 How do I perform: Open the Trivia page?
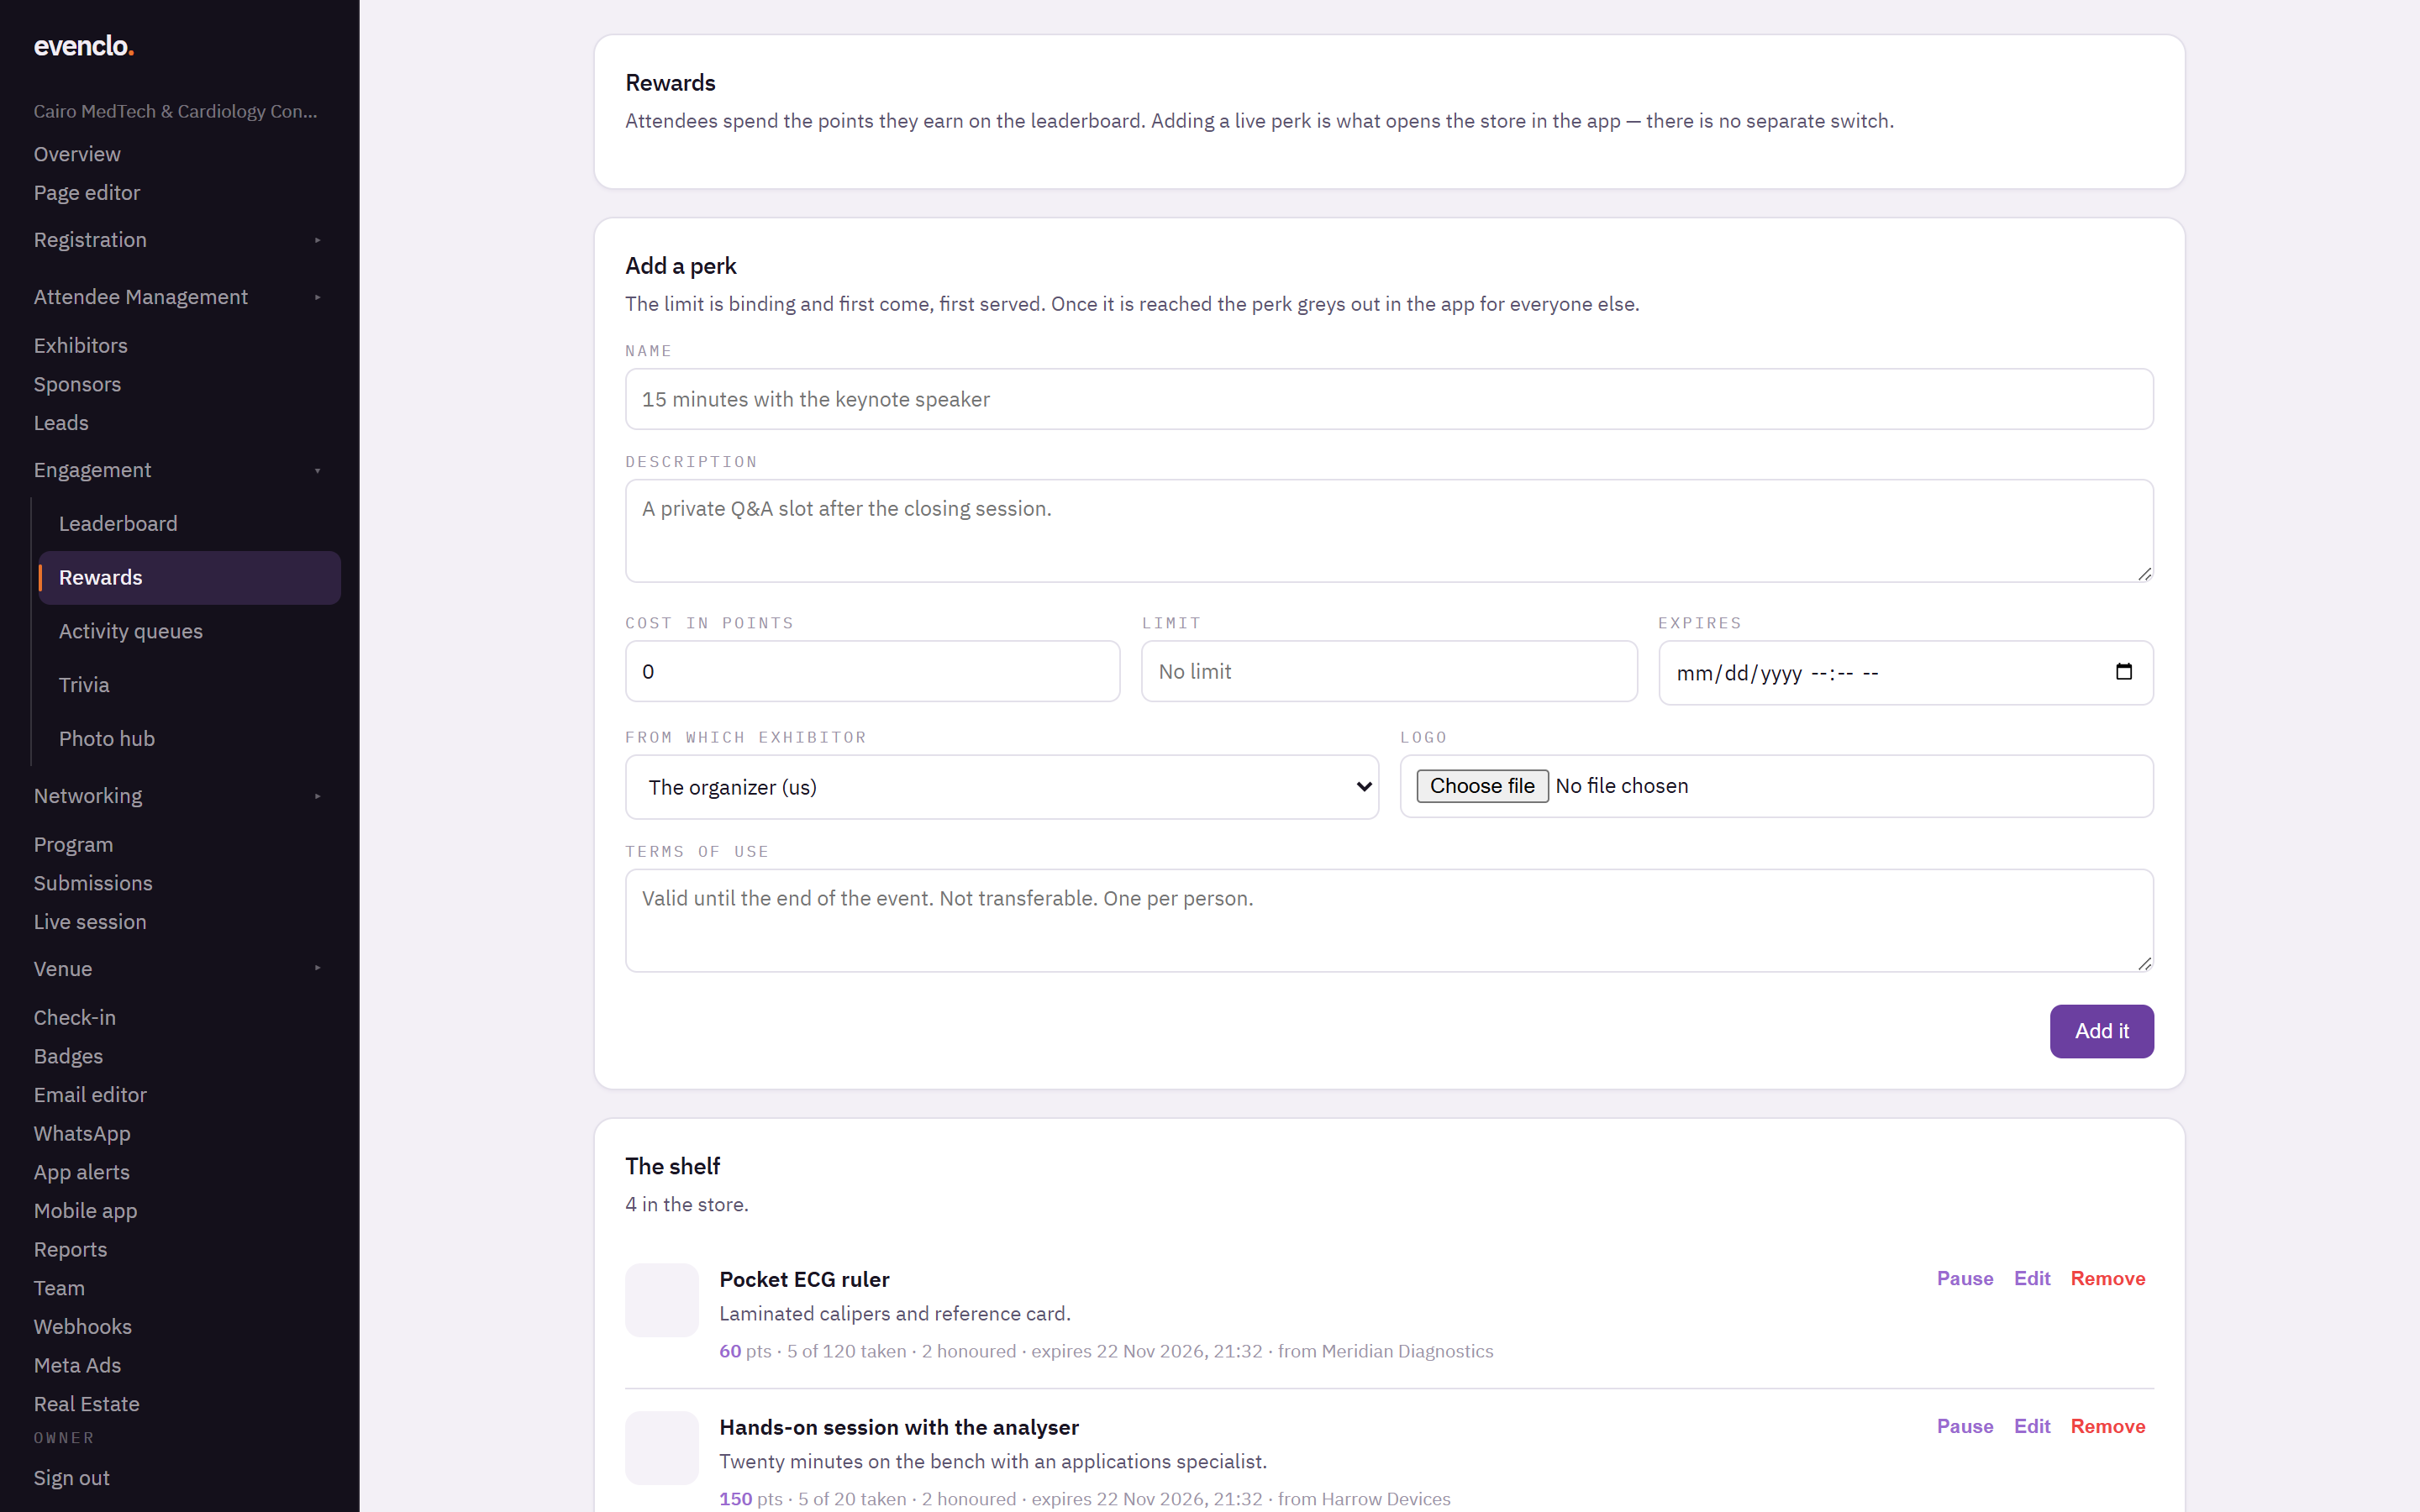[x=189, y=685]
